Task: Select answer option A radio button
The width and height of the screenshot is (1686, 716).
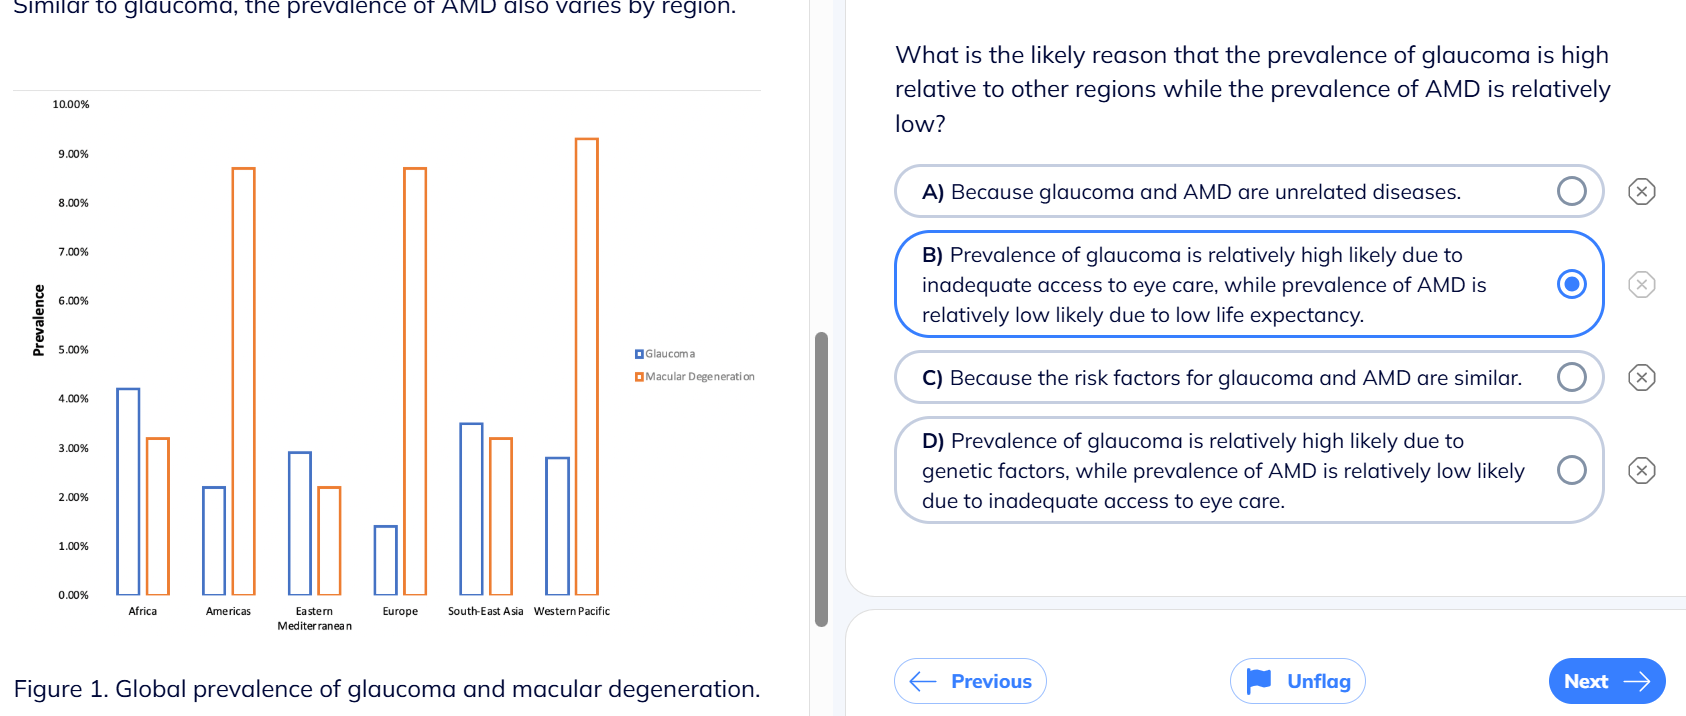Action: click(1572, 191)
